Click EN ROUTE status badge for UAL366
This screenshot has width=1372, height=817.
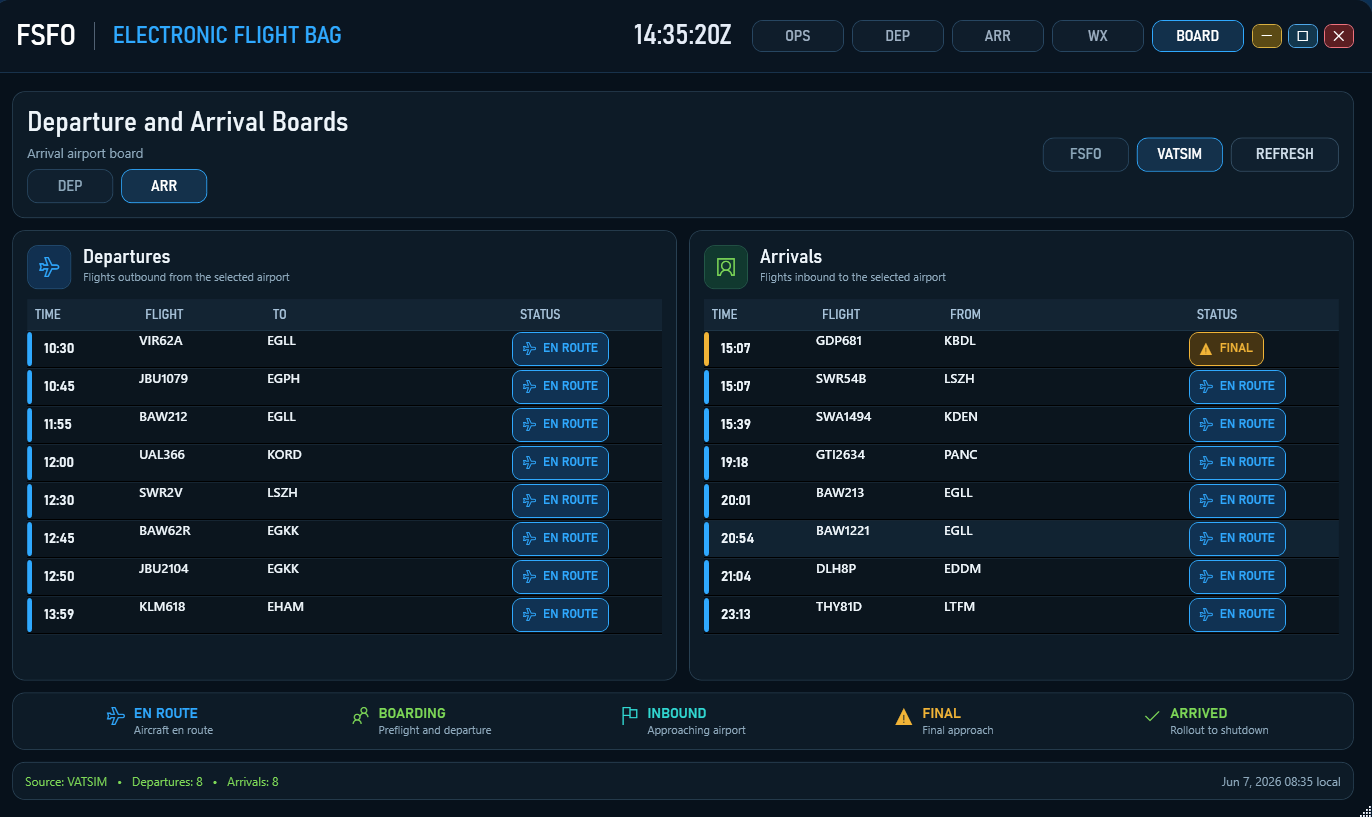(x=560, y=463)
